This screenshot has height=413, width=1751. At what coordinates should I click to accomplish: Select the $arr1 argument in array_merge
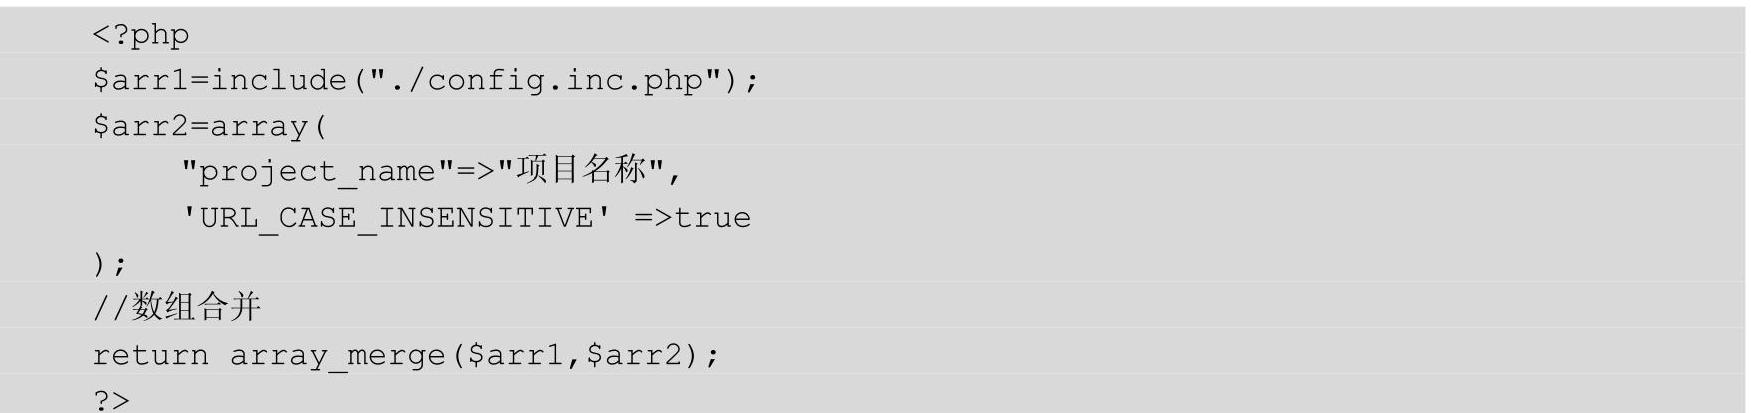(516, 355)
